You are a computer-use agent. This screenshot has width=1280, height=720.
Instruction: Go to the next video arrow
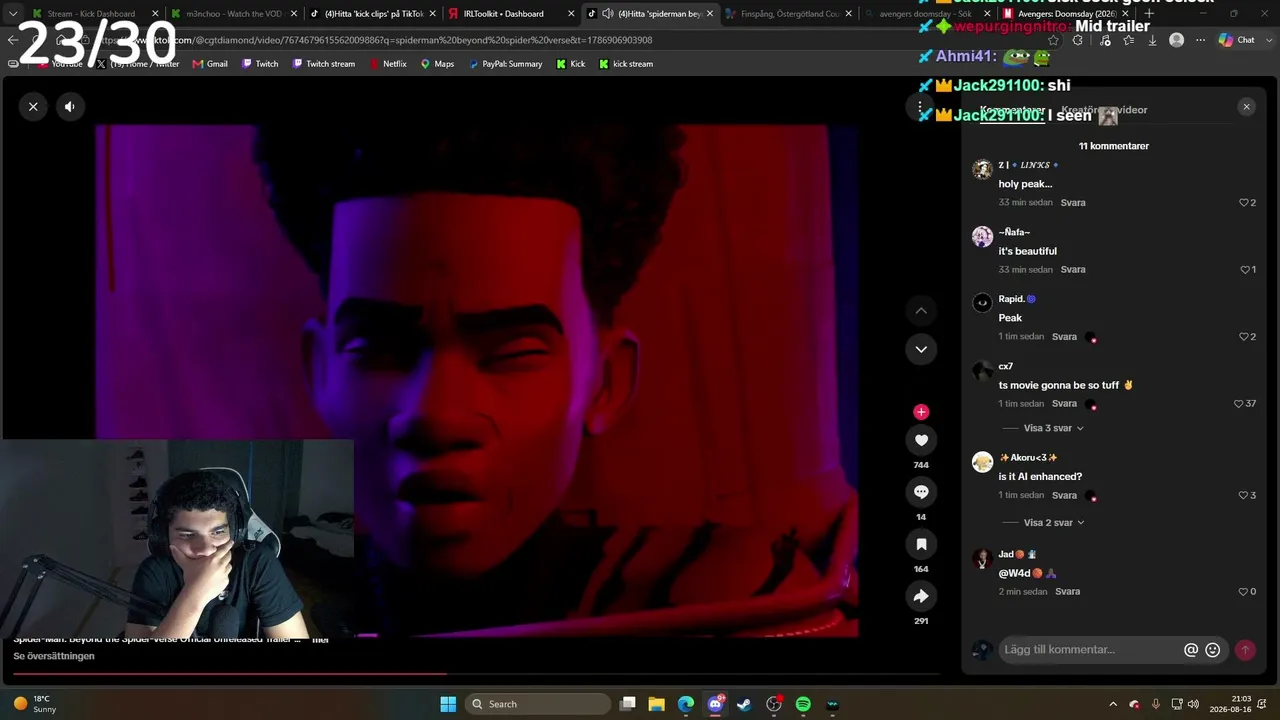[921, 349]
